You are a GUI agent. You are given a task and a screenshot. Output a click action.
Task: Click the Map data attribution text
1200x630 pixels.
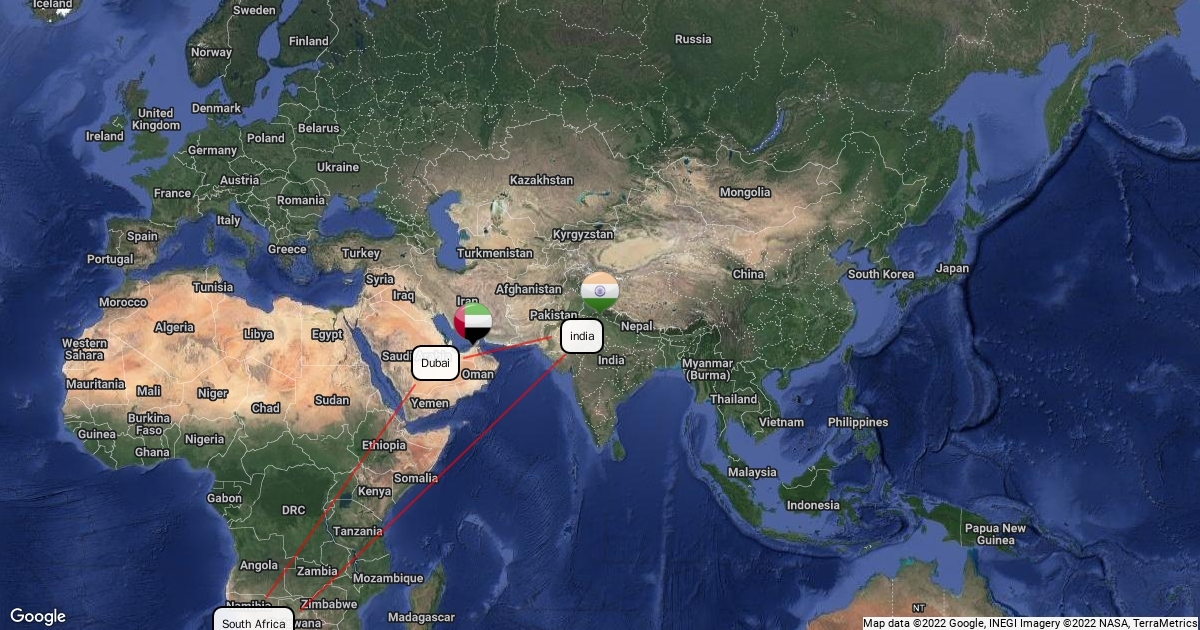(x=1029, y=623)
